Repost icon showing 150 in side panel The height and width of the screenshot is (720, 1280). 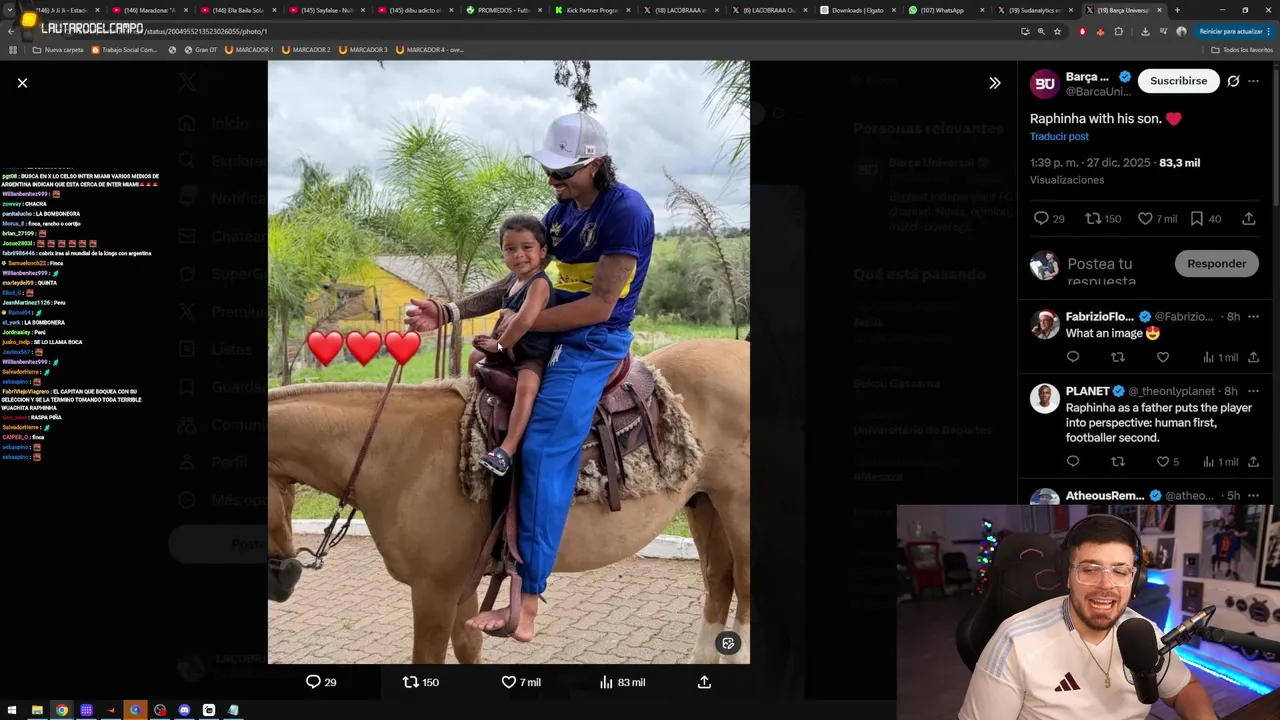pos(1093,219)
